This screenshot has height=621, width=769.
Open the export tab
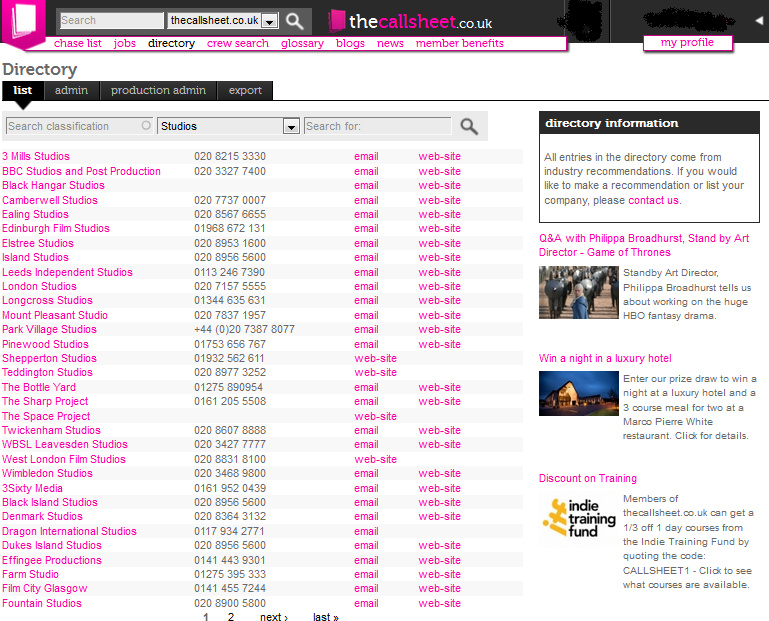click(x=245, y=90)
